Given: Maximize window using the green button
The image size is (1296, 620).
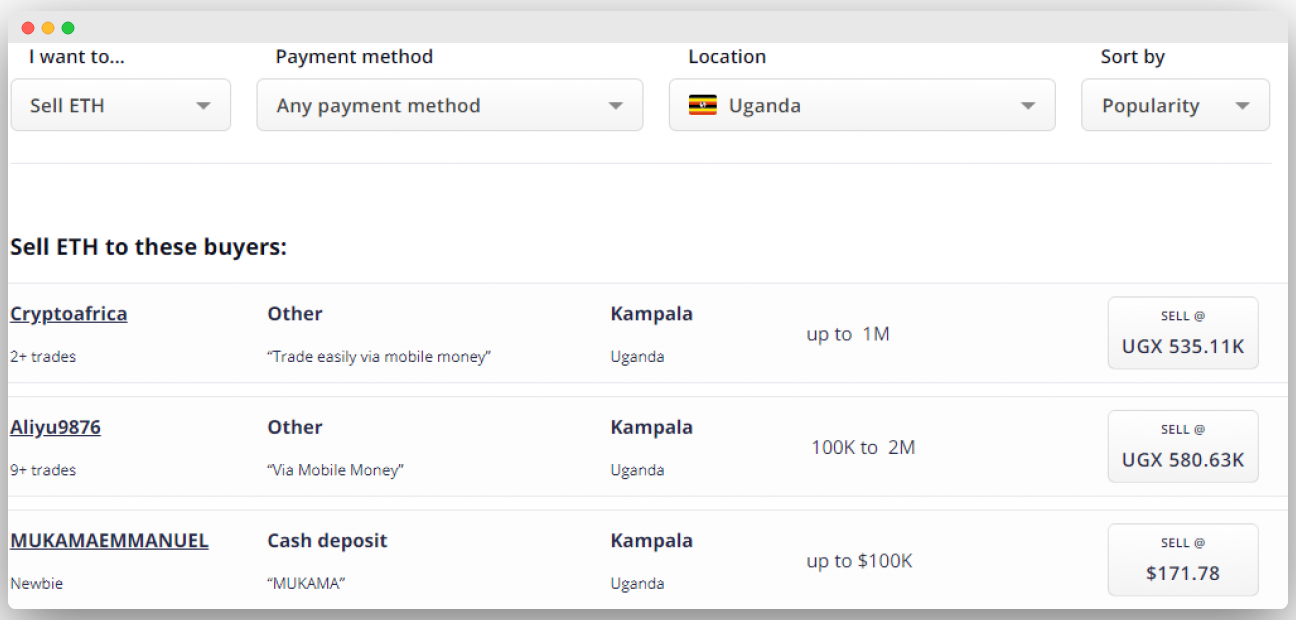Looking at the screenshot, I should (68, 28).
